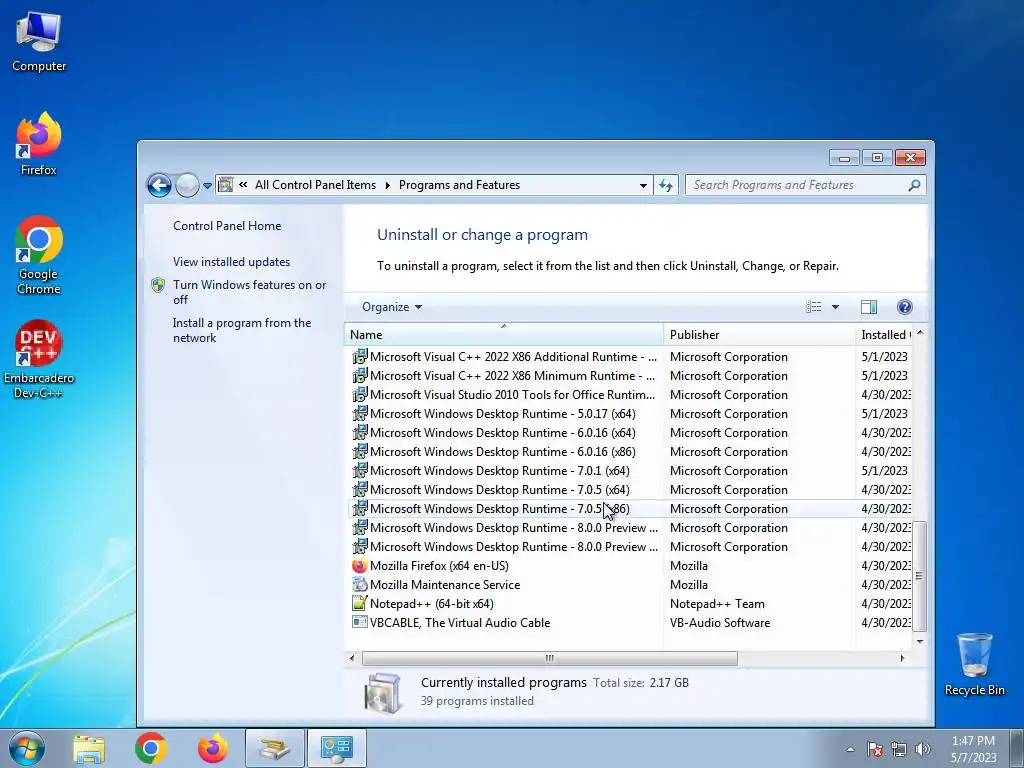The width and height of the screenshot is (1024, 768).
Task: Open Install a program from the network
Action: (242, 330)
